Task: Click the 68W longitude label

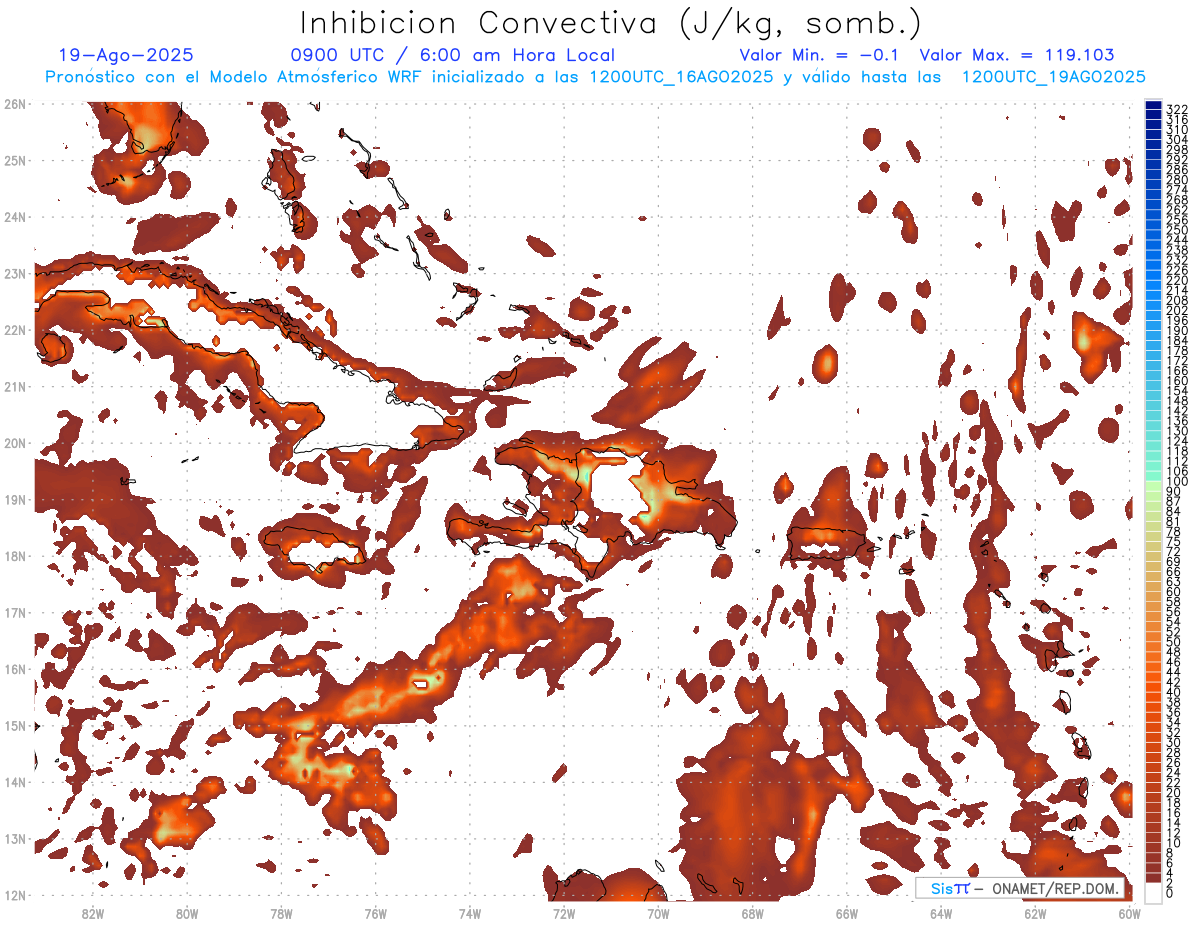Action: click(752, 914)
